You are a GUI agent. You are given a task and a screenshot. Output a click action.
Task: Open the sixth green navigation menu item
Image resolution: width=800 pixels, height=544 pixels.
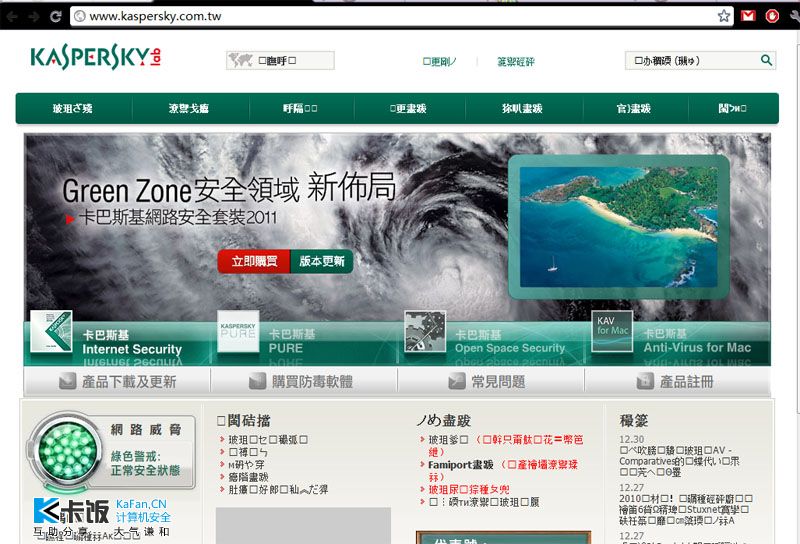click(x=634, y=108)
